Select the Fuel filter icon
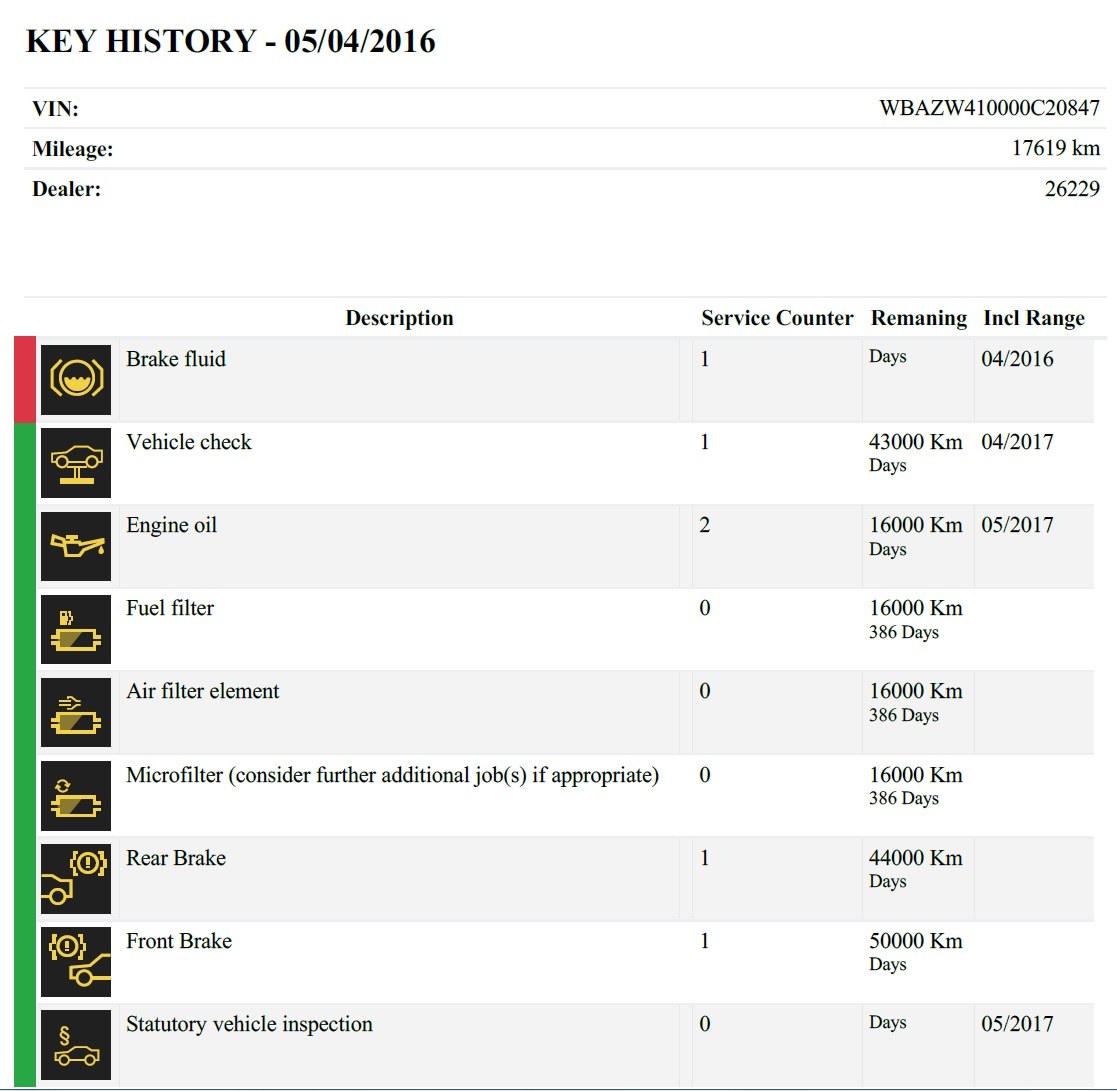 pos(76,629)
